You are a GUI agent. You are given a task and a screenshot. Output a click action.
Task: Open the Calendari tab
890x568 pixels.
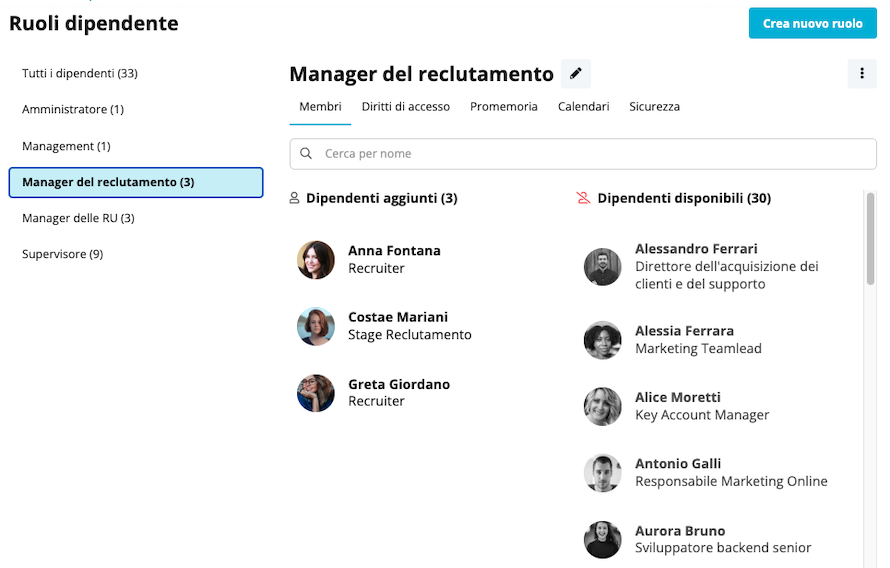583,107
